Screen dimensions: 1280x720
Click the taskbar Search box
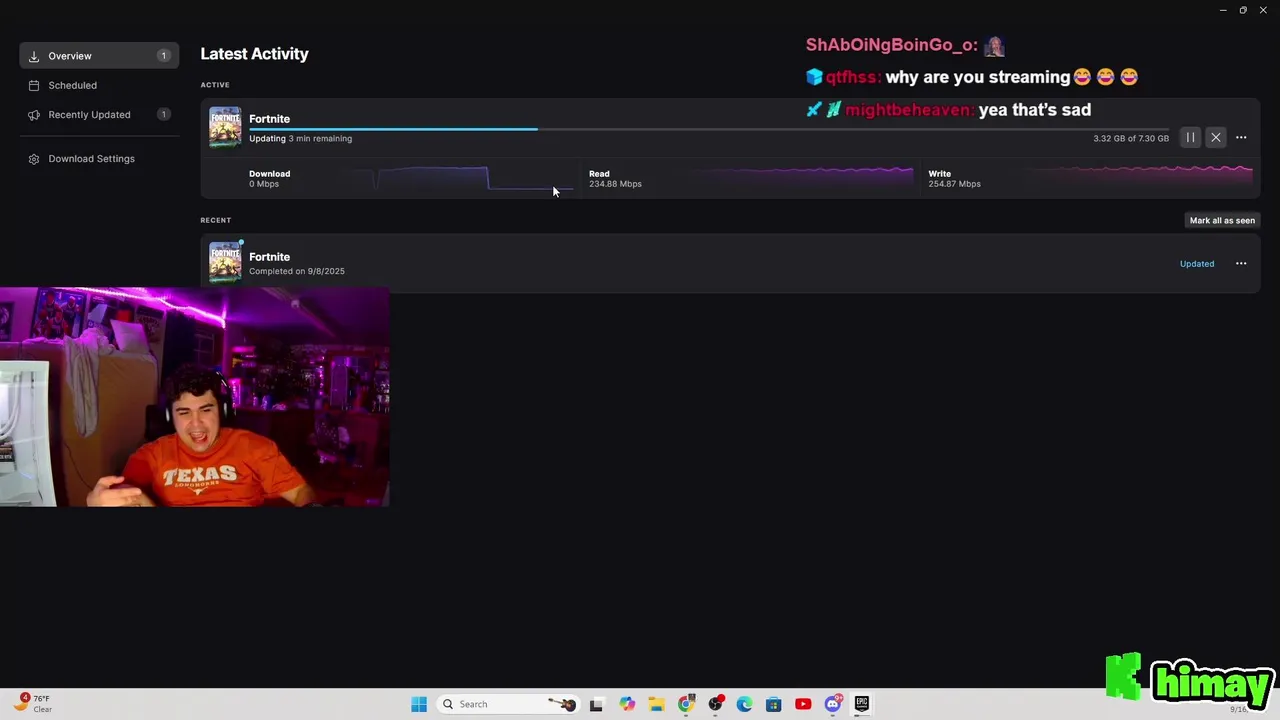[x=509, y=704]
